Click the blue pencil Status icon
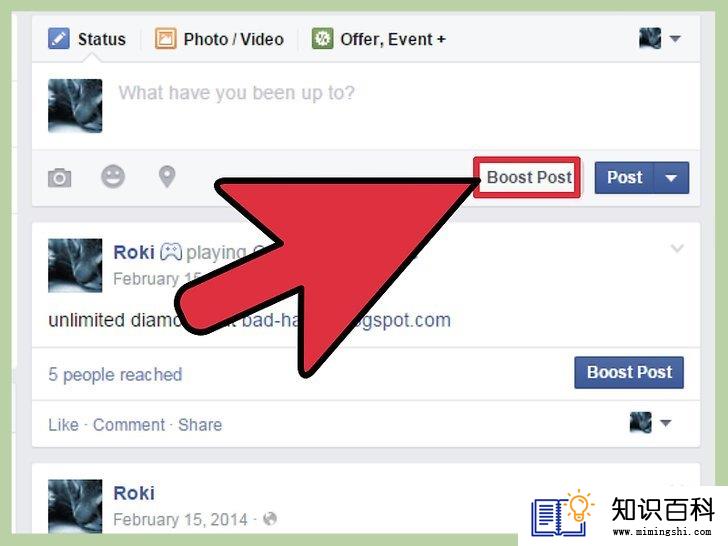Screen dimensions: 728x546 pos(59,39)
